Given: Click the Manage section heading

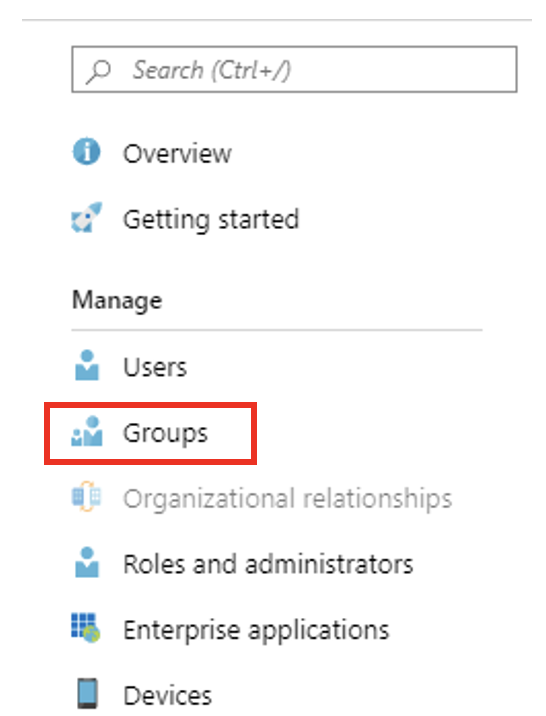Looking at the screenshot, I should (x=117, y=301).
